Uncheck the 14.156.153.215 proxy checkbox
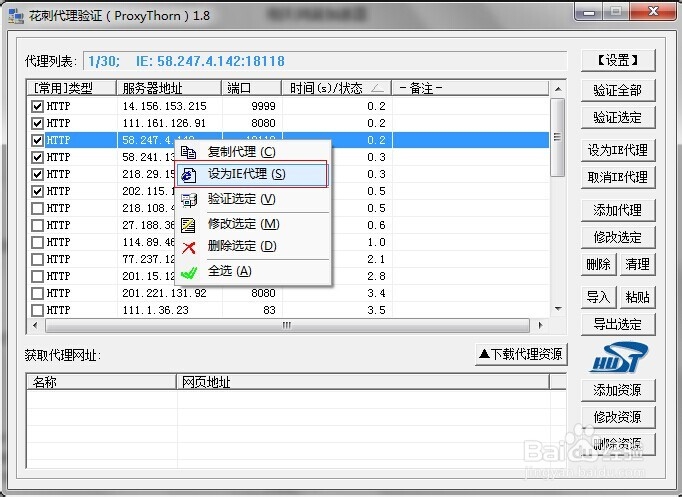682x497 pixels. pyautogui.click(x=37, y=106)
